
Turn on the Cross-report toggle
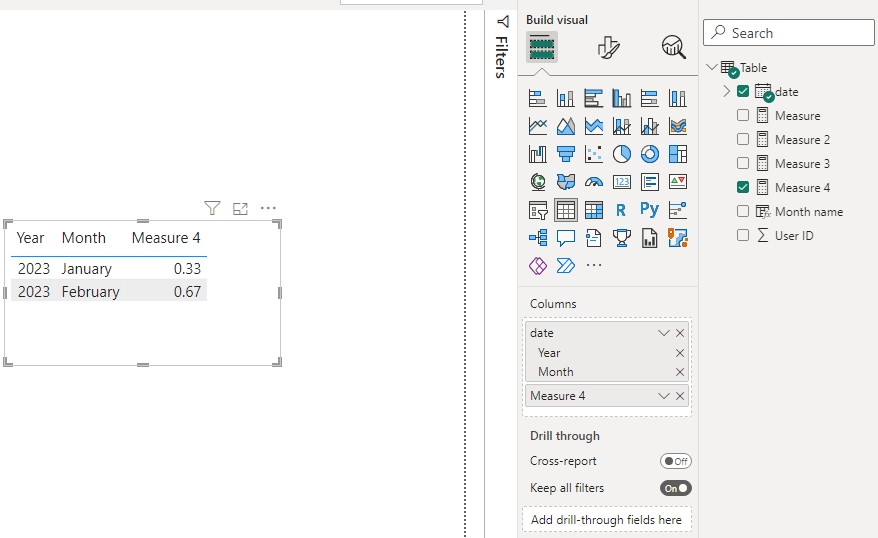(675, 461)
